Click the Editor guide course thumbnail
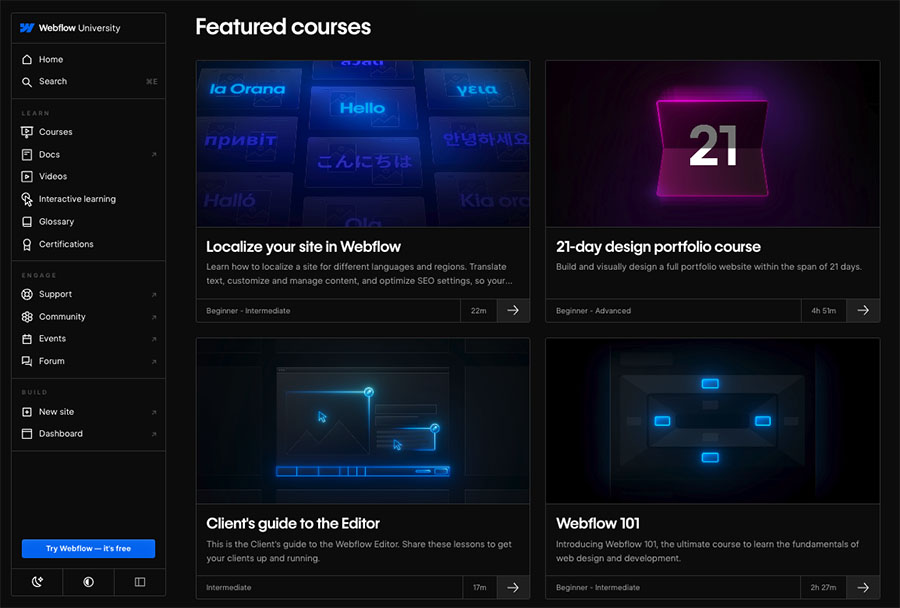 (363, 421)
